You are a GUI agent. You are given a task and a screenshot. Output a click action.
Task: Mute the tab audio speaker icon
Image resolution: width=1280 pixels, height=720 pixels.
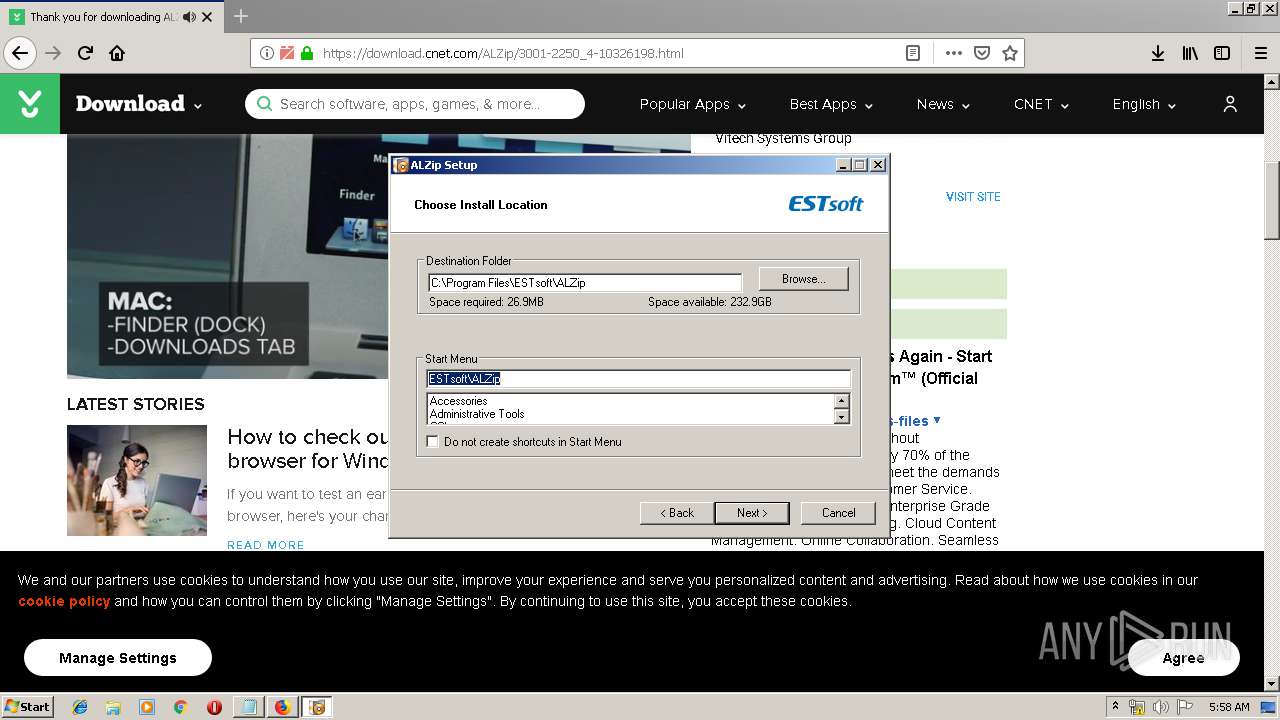pos(189,17)
